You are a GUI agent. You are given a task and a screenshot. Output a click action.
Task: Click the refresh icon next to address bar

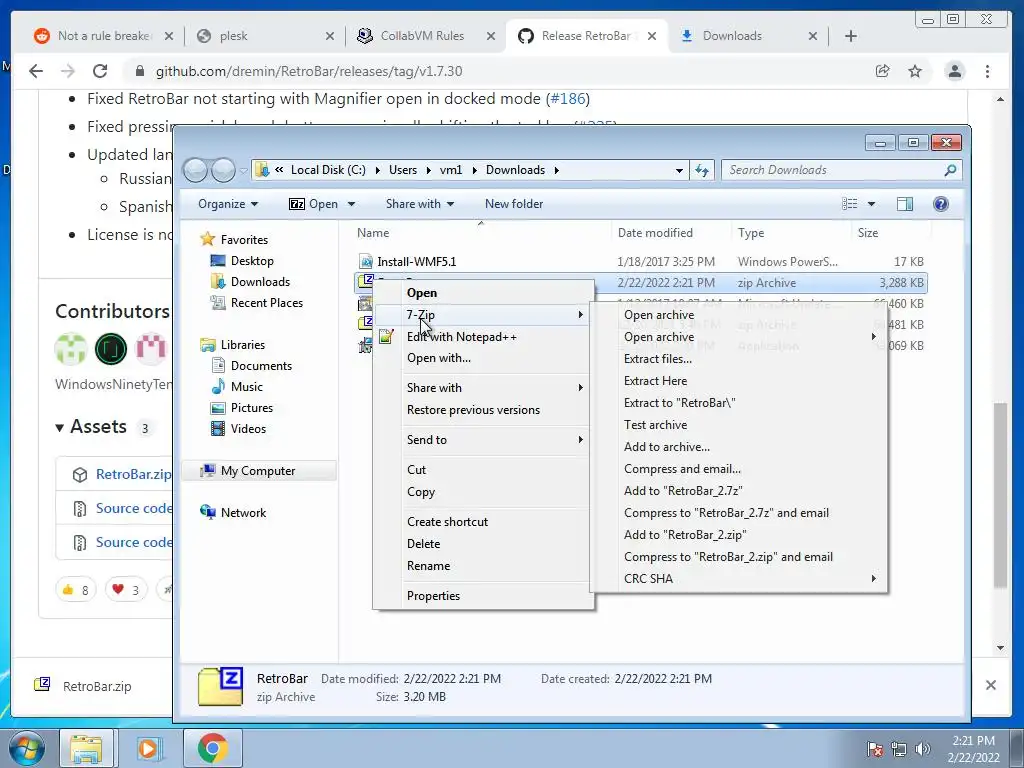[702, 170]
